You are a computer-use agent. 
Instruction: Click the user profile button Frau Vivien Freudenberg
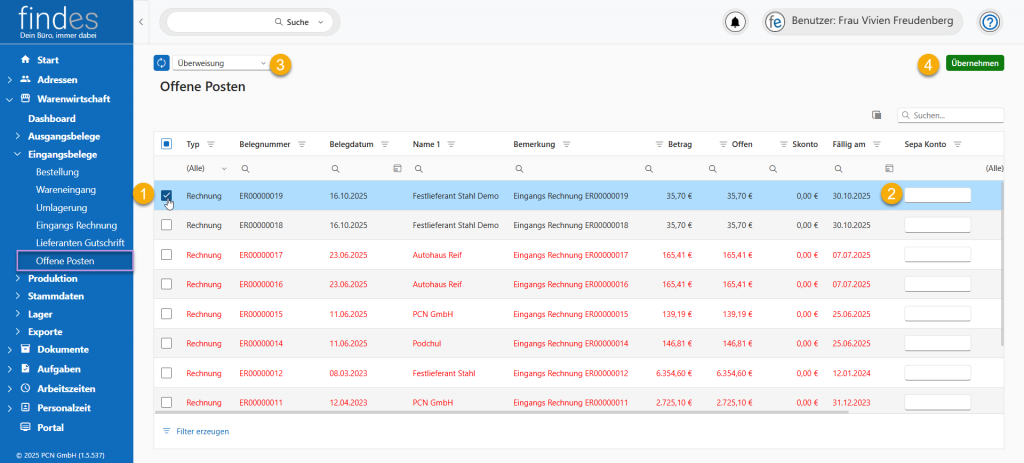click(864, 22)
